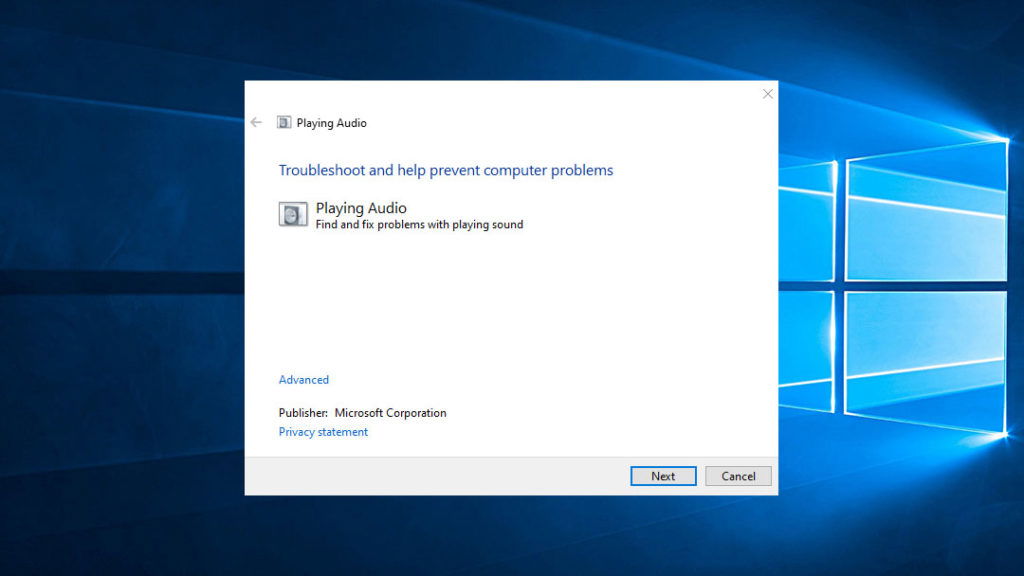This screenshot has height=576, width=1024.
Task: Click the 'Playing Audio' window title text
Action: coord(333,122)
